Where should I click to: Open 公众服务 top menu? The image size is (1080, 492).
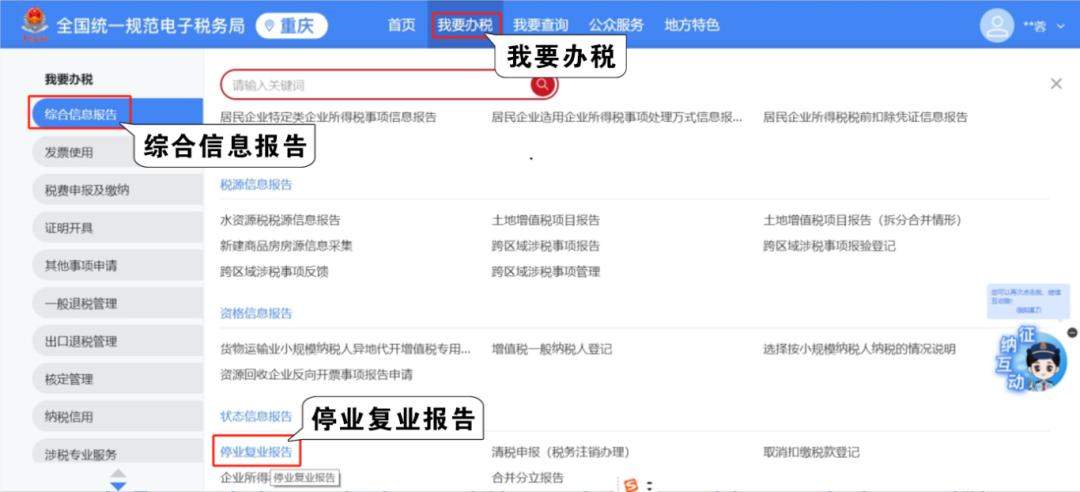616,25
